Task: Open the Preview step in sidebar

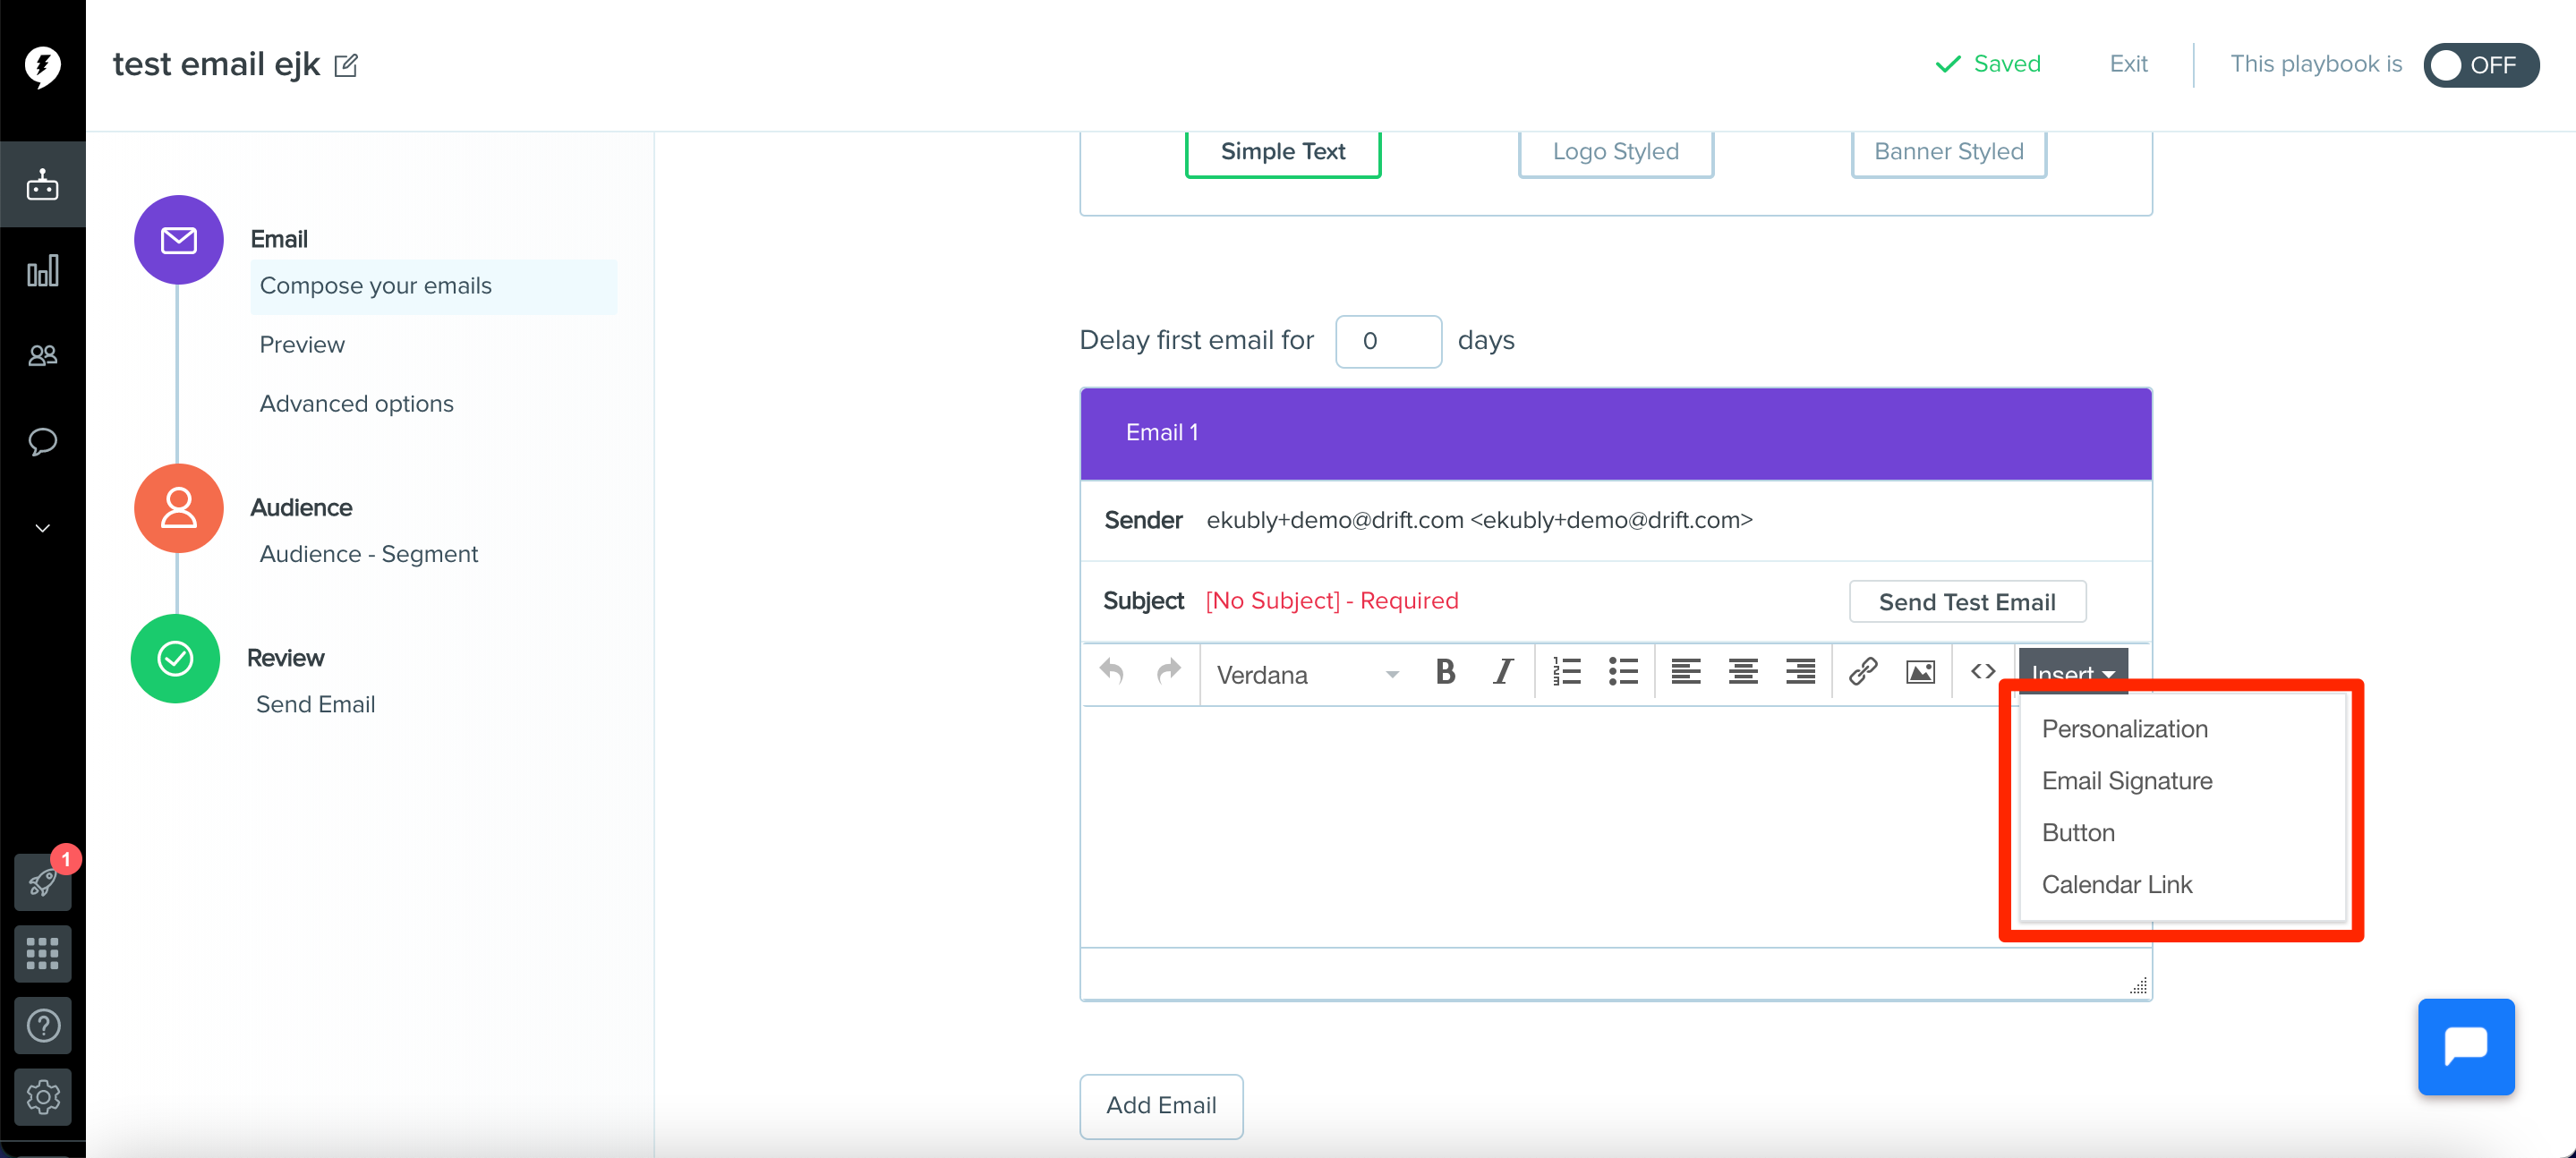Action: pyautogui.click(x=302, y=345)
